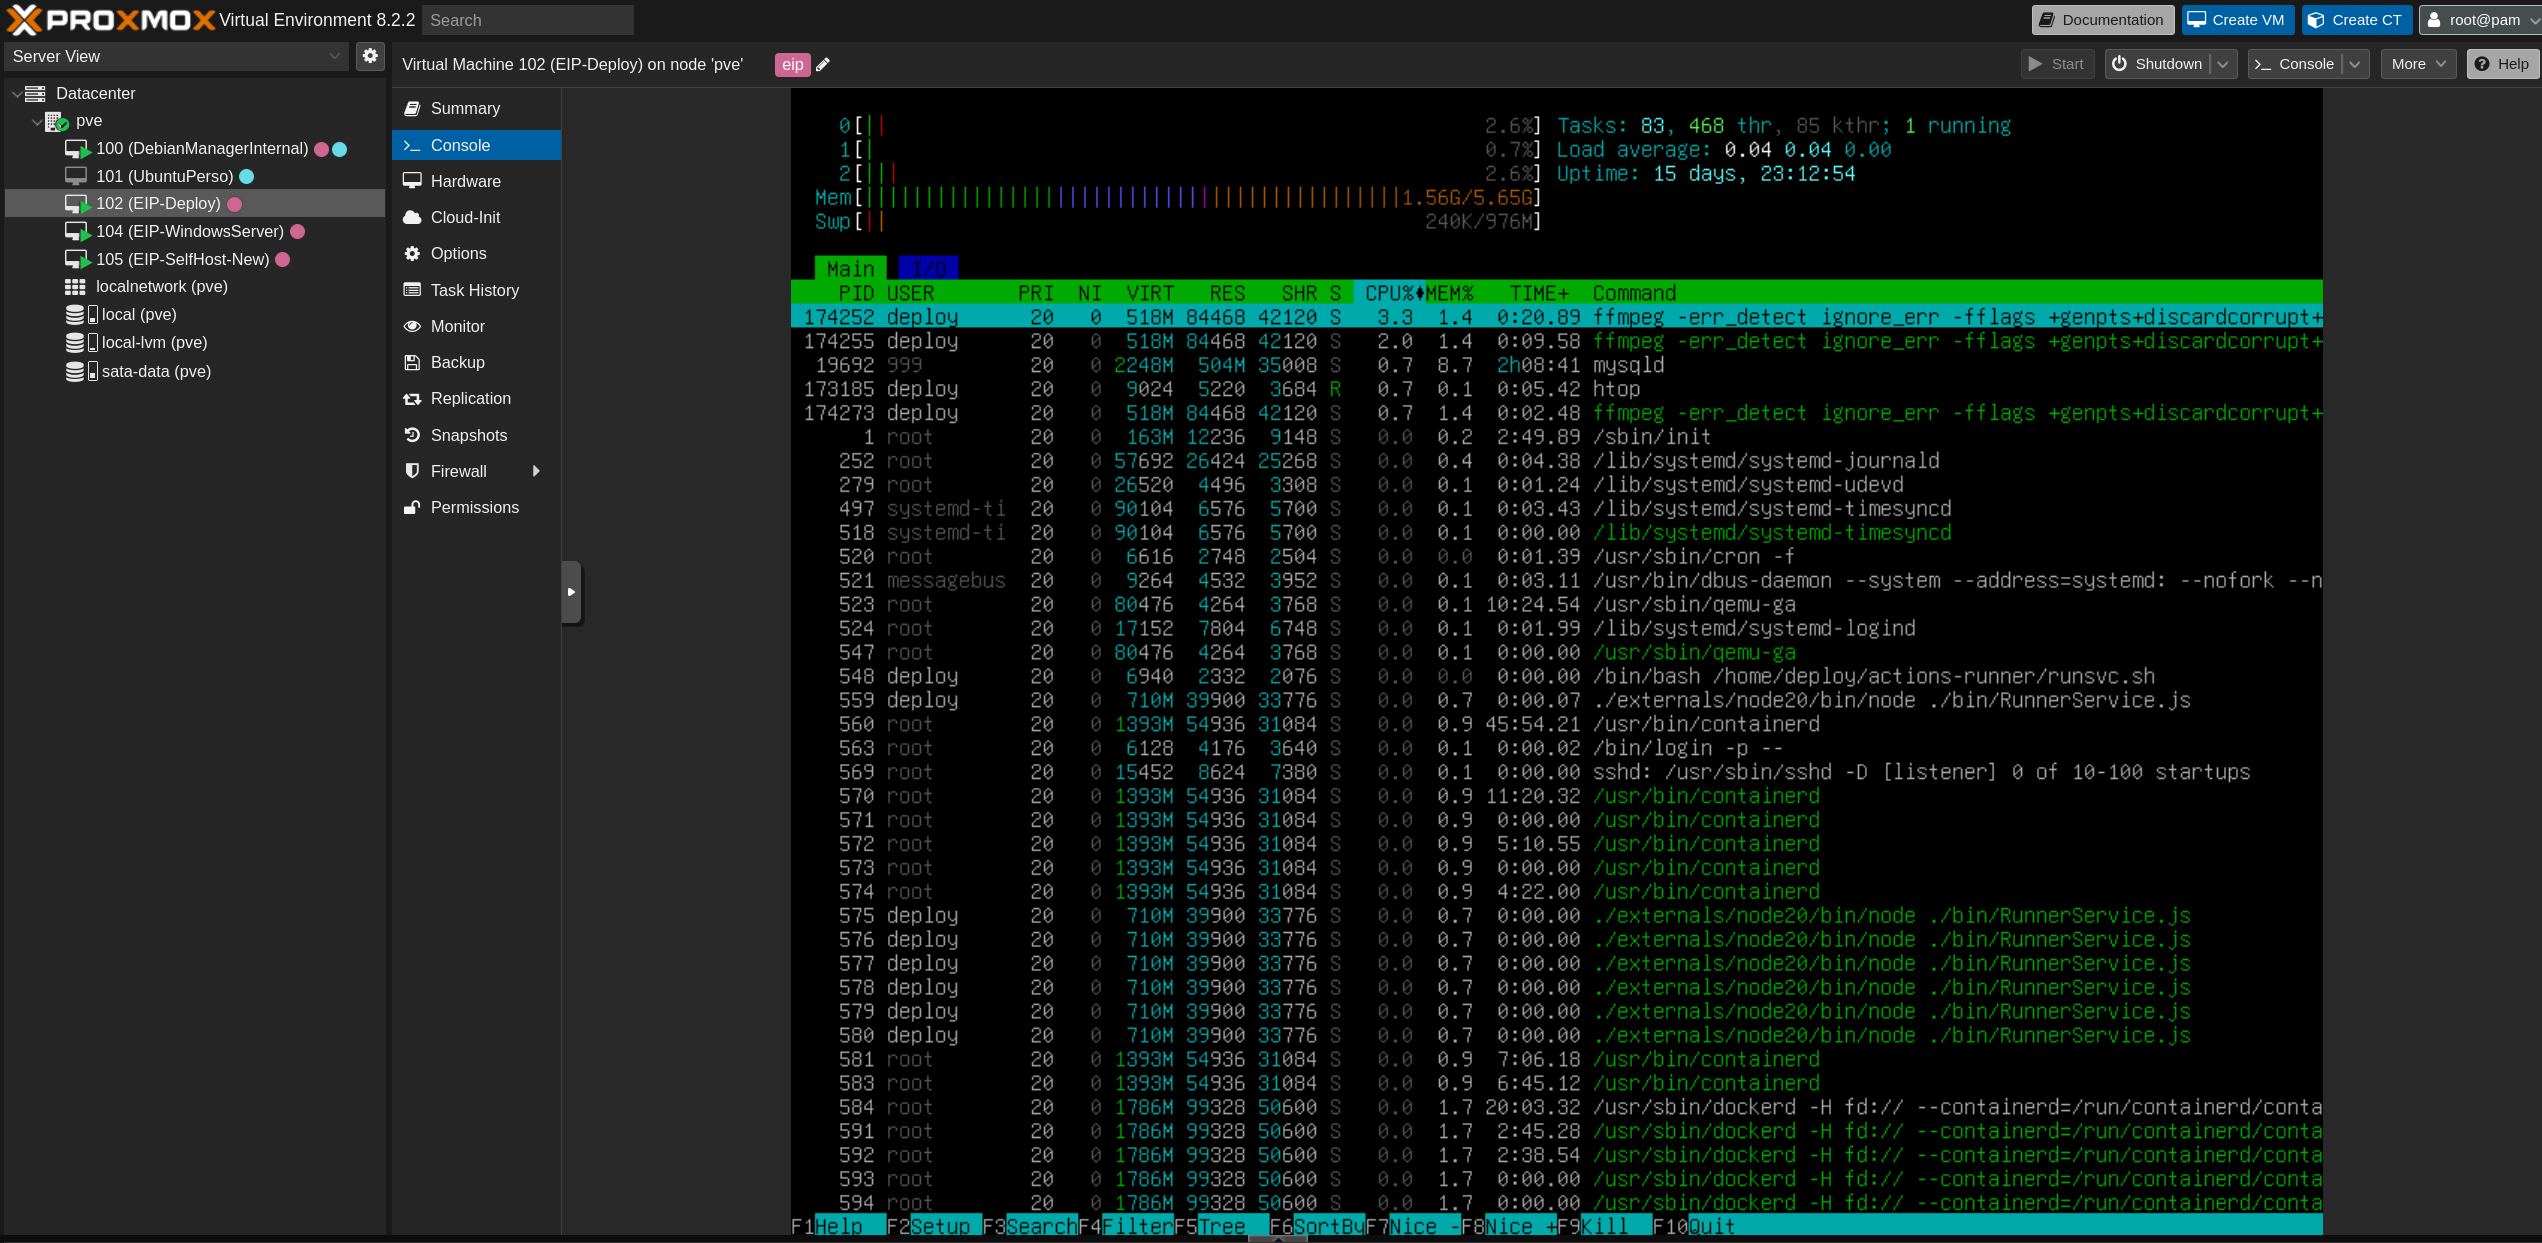
Task: Click the Summary book icon
Action: click(412, 108)
